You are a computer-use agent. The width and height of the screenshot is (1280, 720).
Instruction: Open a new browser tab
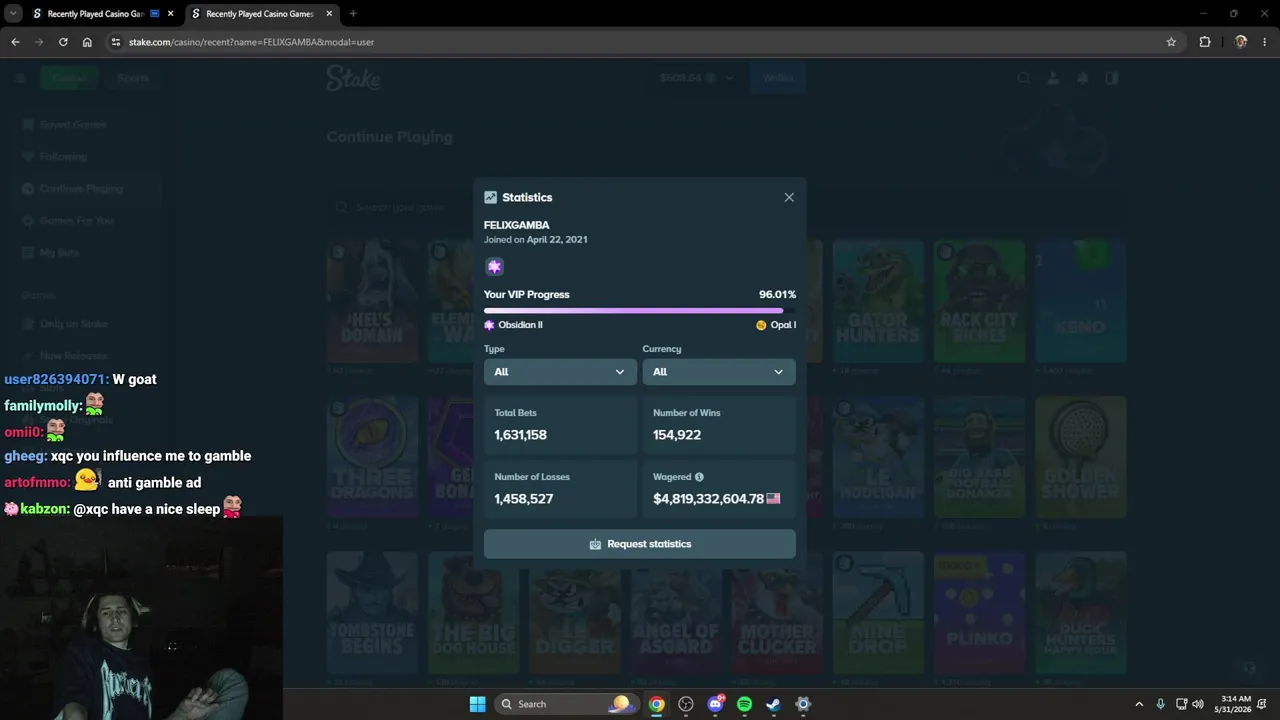coord(353,14)
